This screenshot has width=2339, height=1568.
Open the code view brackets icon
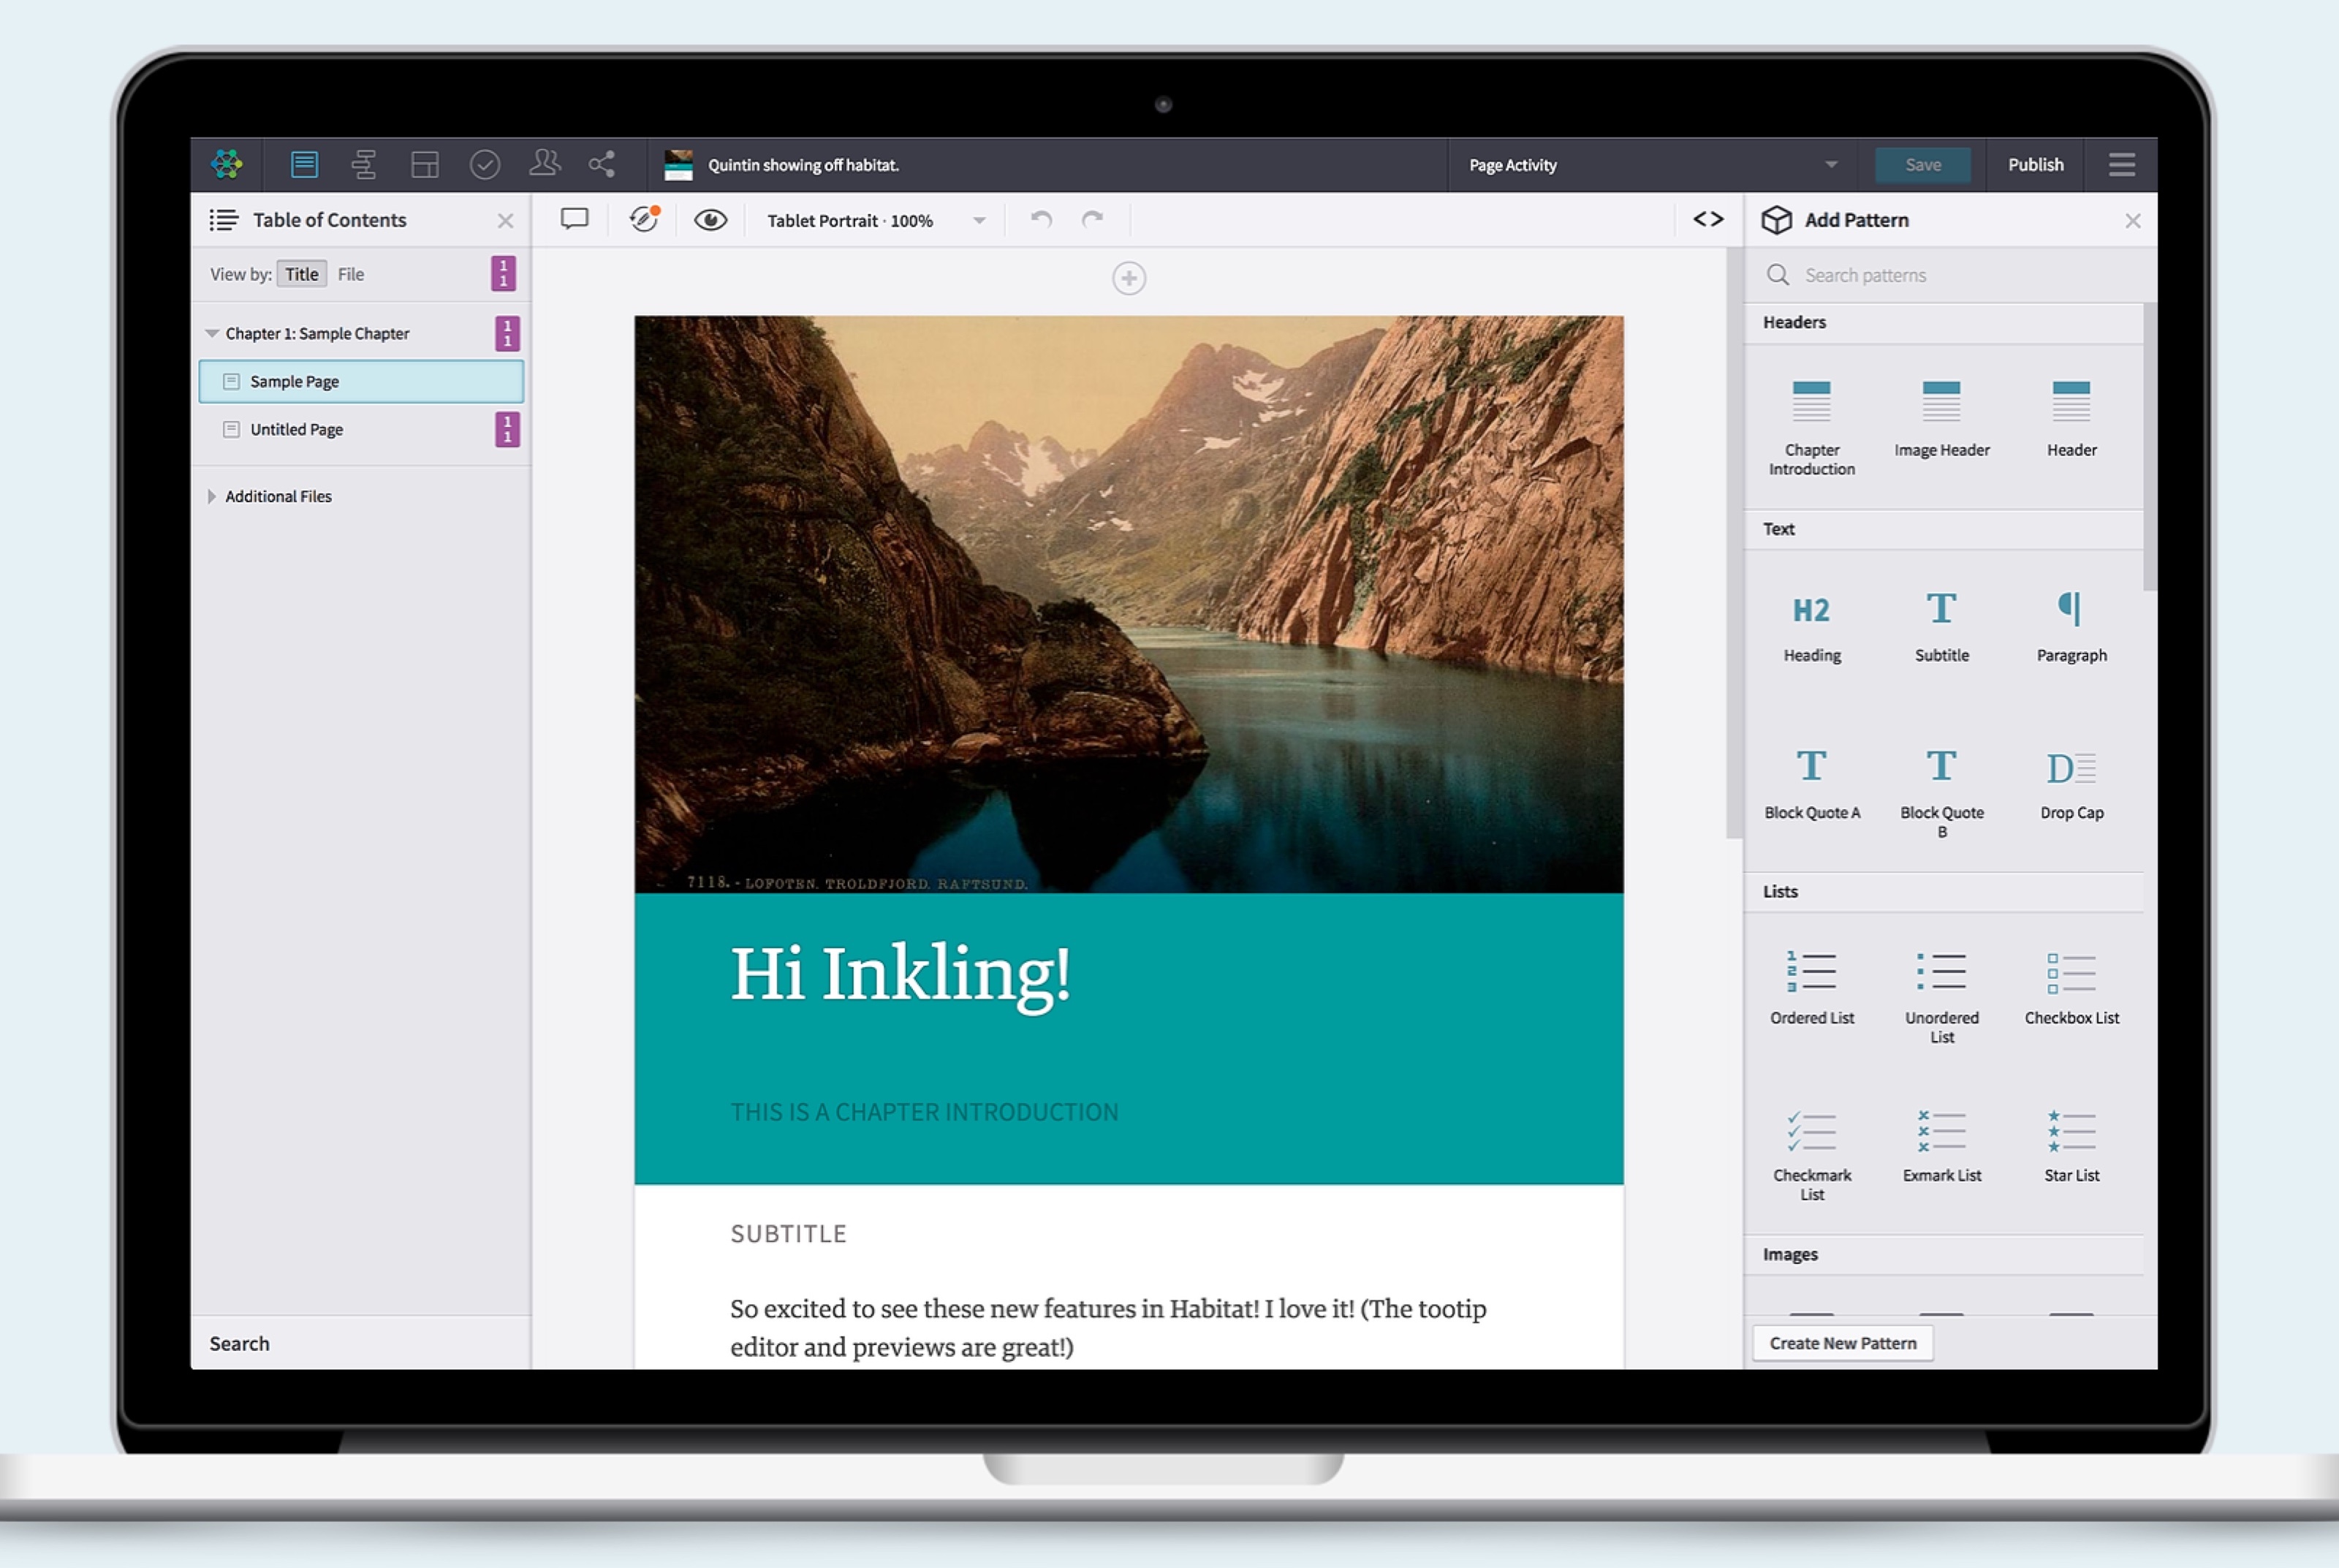pyautogui.click(x=1708, y=219)
